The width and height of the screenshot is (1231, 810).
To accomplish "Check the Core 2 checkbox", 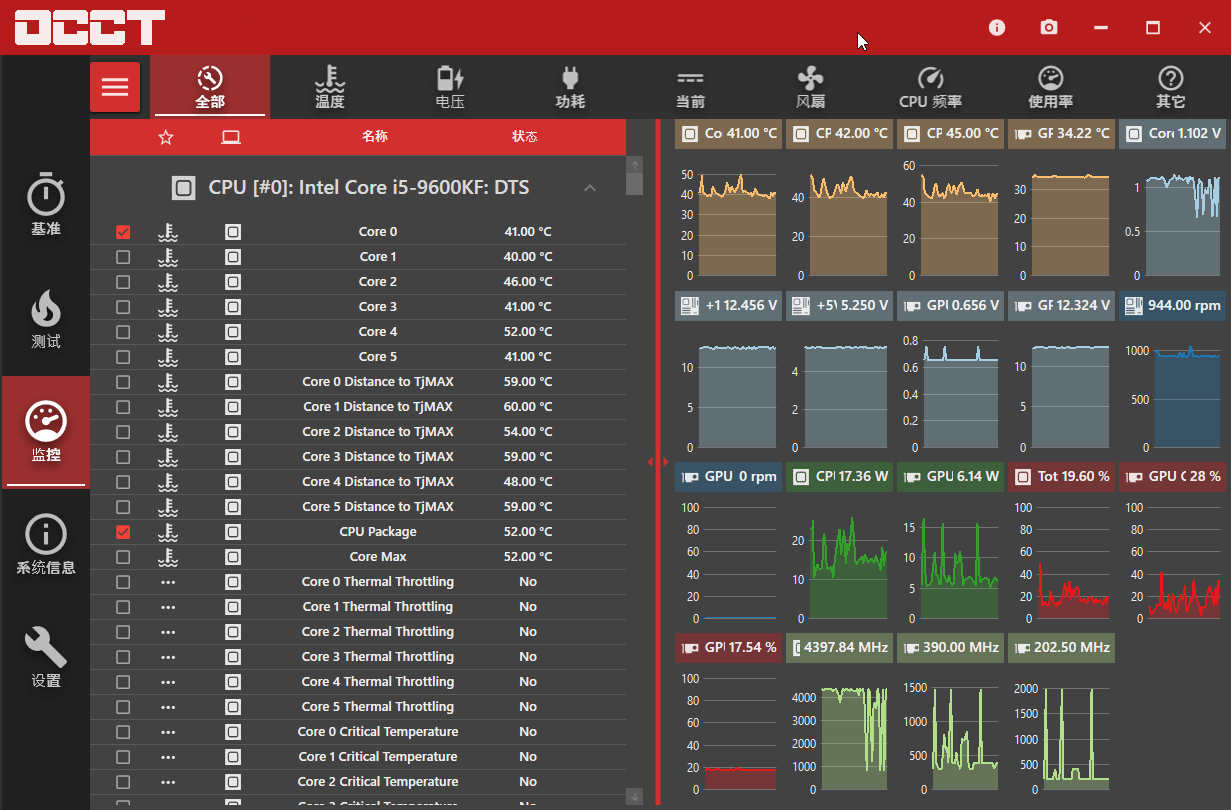I will (123, 282).
